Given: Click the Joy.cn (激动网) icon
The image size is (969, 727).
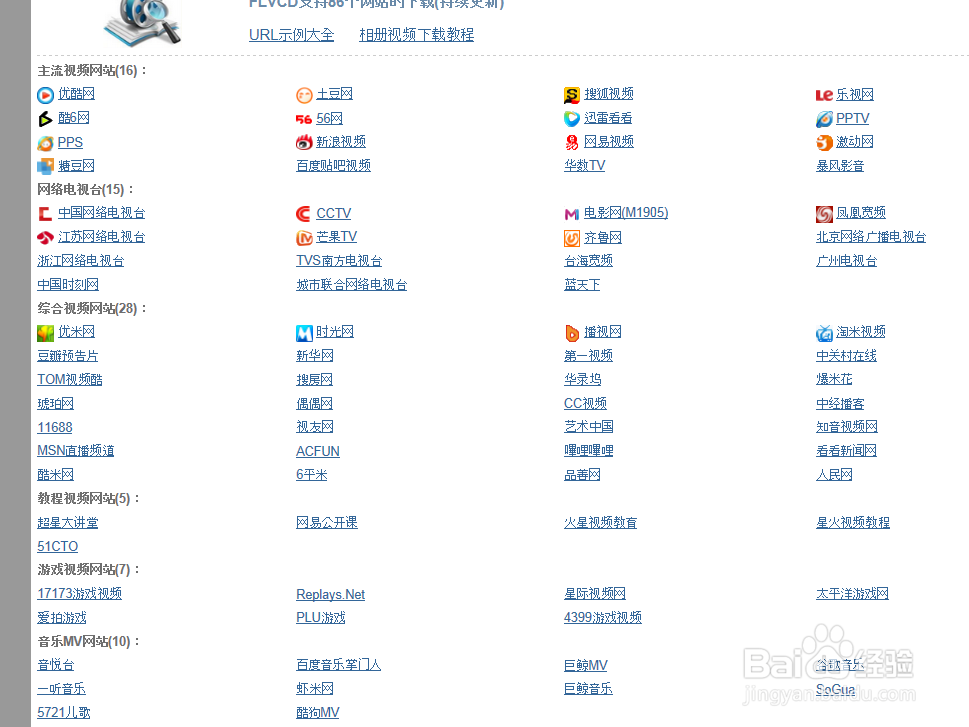Looking at the screenshot, I should 824,143.
